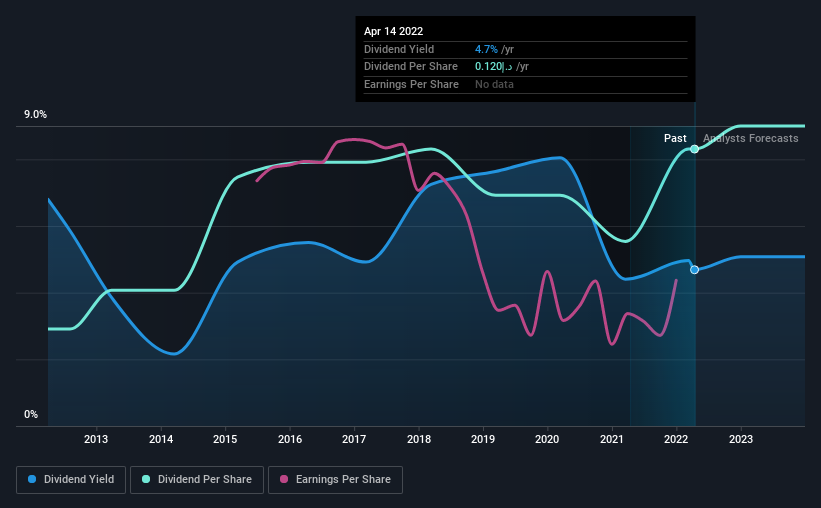Click the blue Dividend Yield legend dot

coord(32,479)
